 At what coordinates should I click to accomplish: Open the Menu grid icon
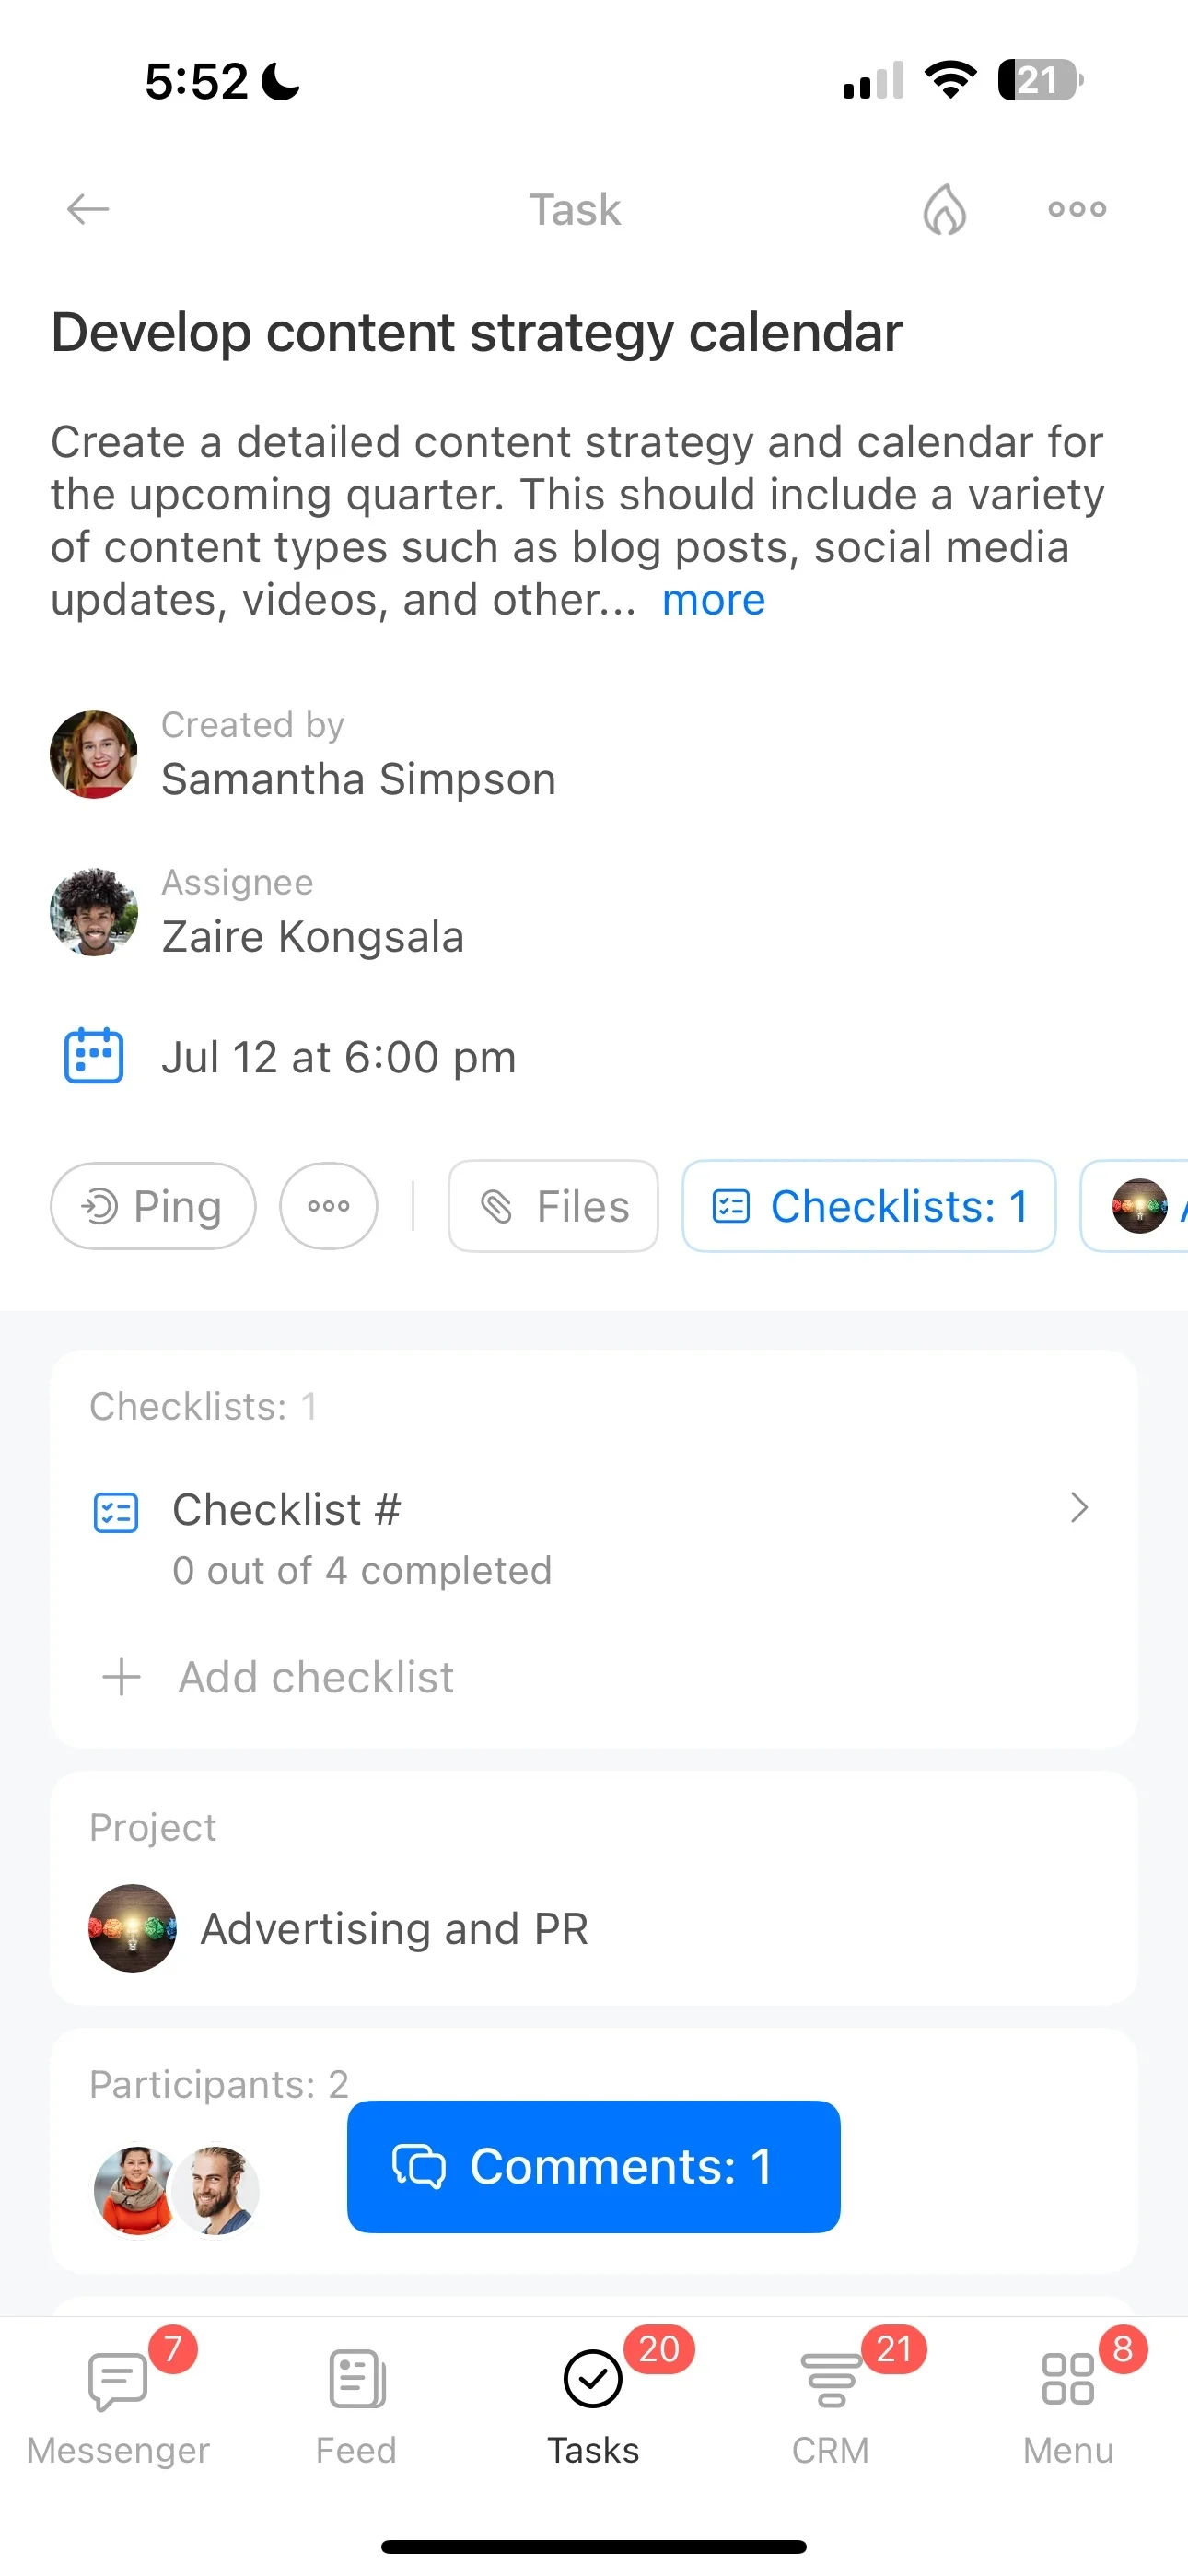coord(1068,2380)
